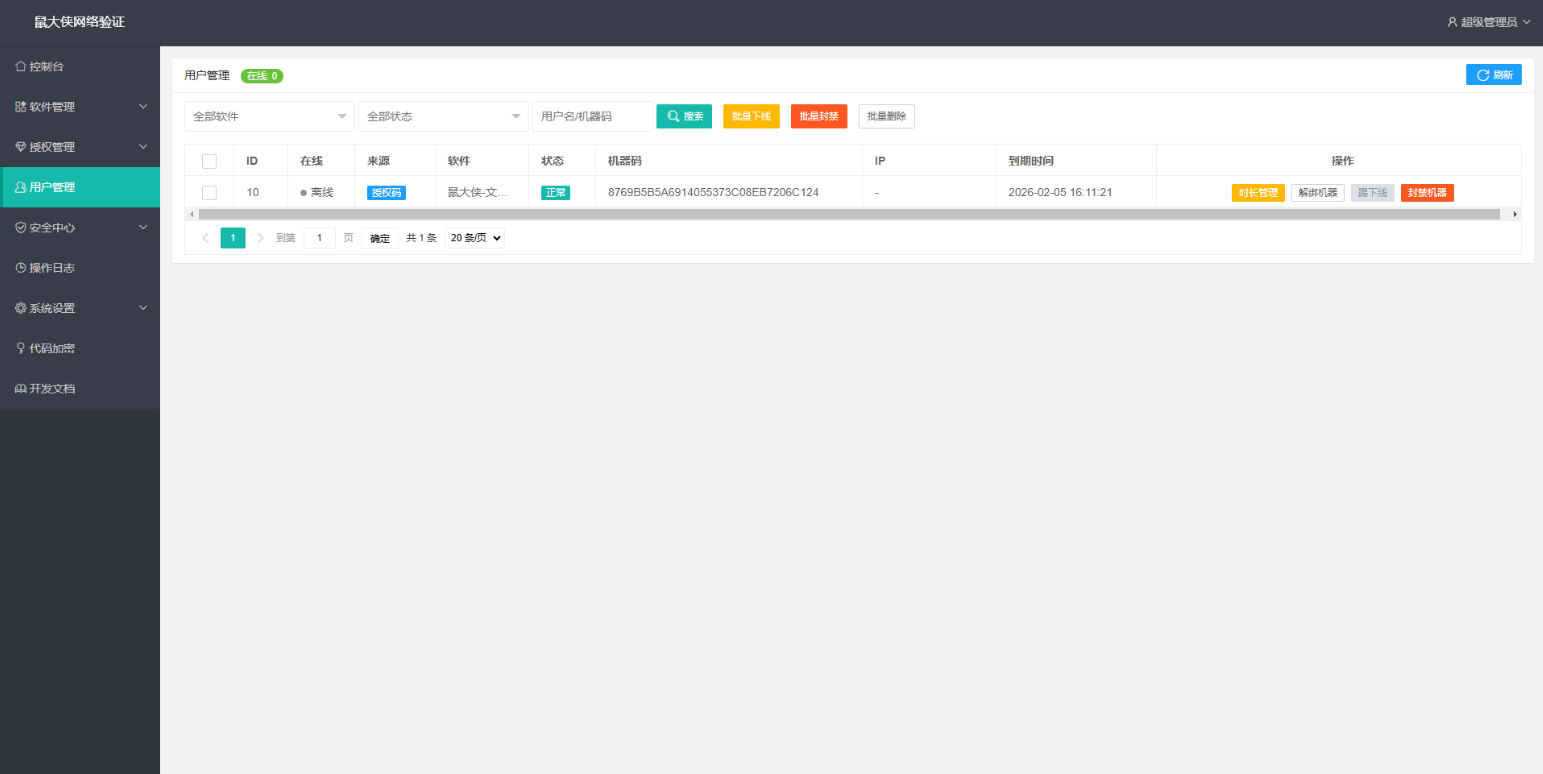Check the checkbox for user ID 10
Viewport: 1543px width, 774px height.
coord(209,192)
